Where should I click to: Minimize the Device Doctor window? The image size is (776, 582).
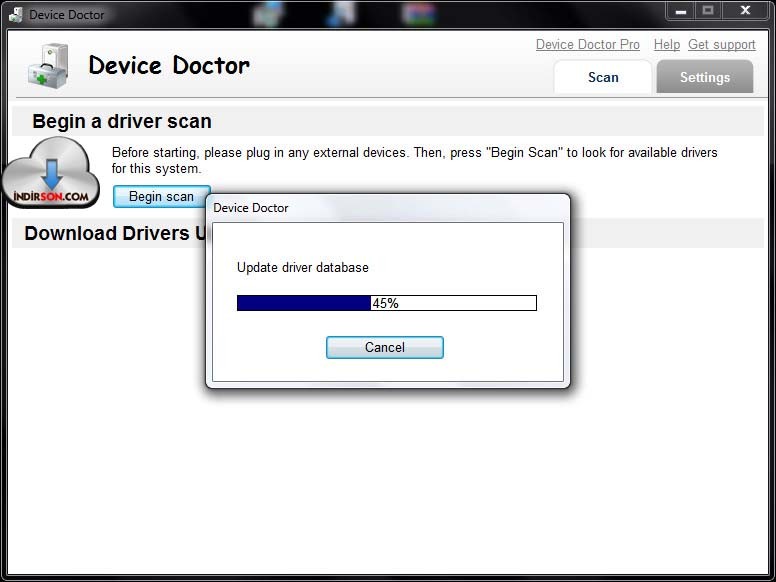click(681, 11)
